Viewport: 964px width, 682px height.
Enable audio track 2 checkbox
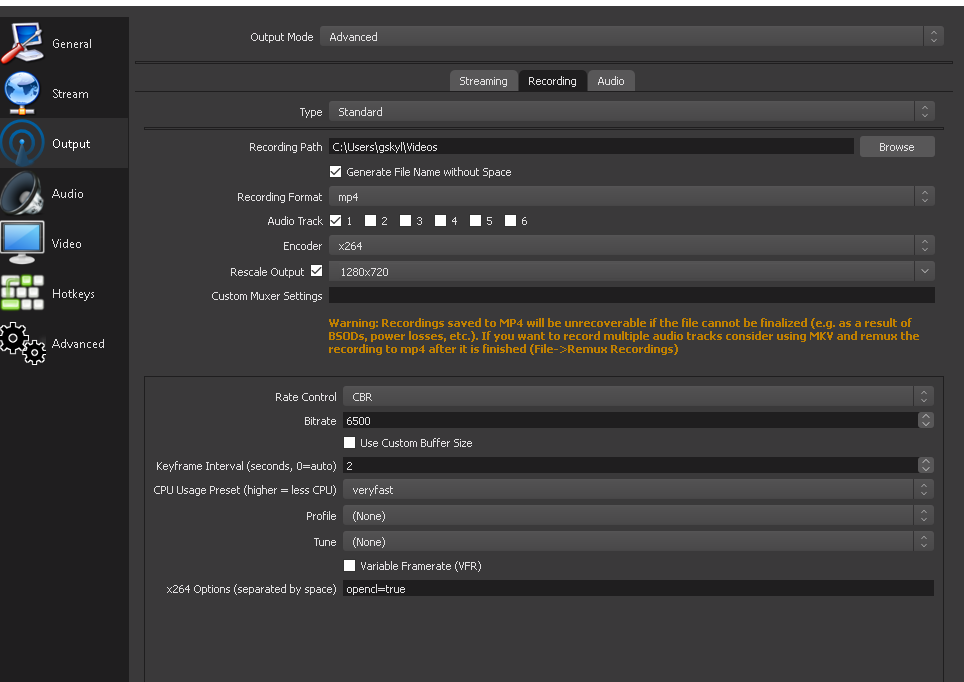coord(370,220)
